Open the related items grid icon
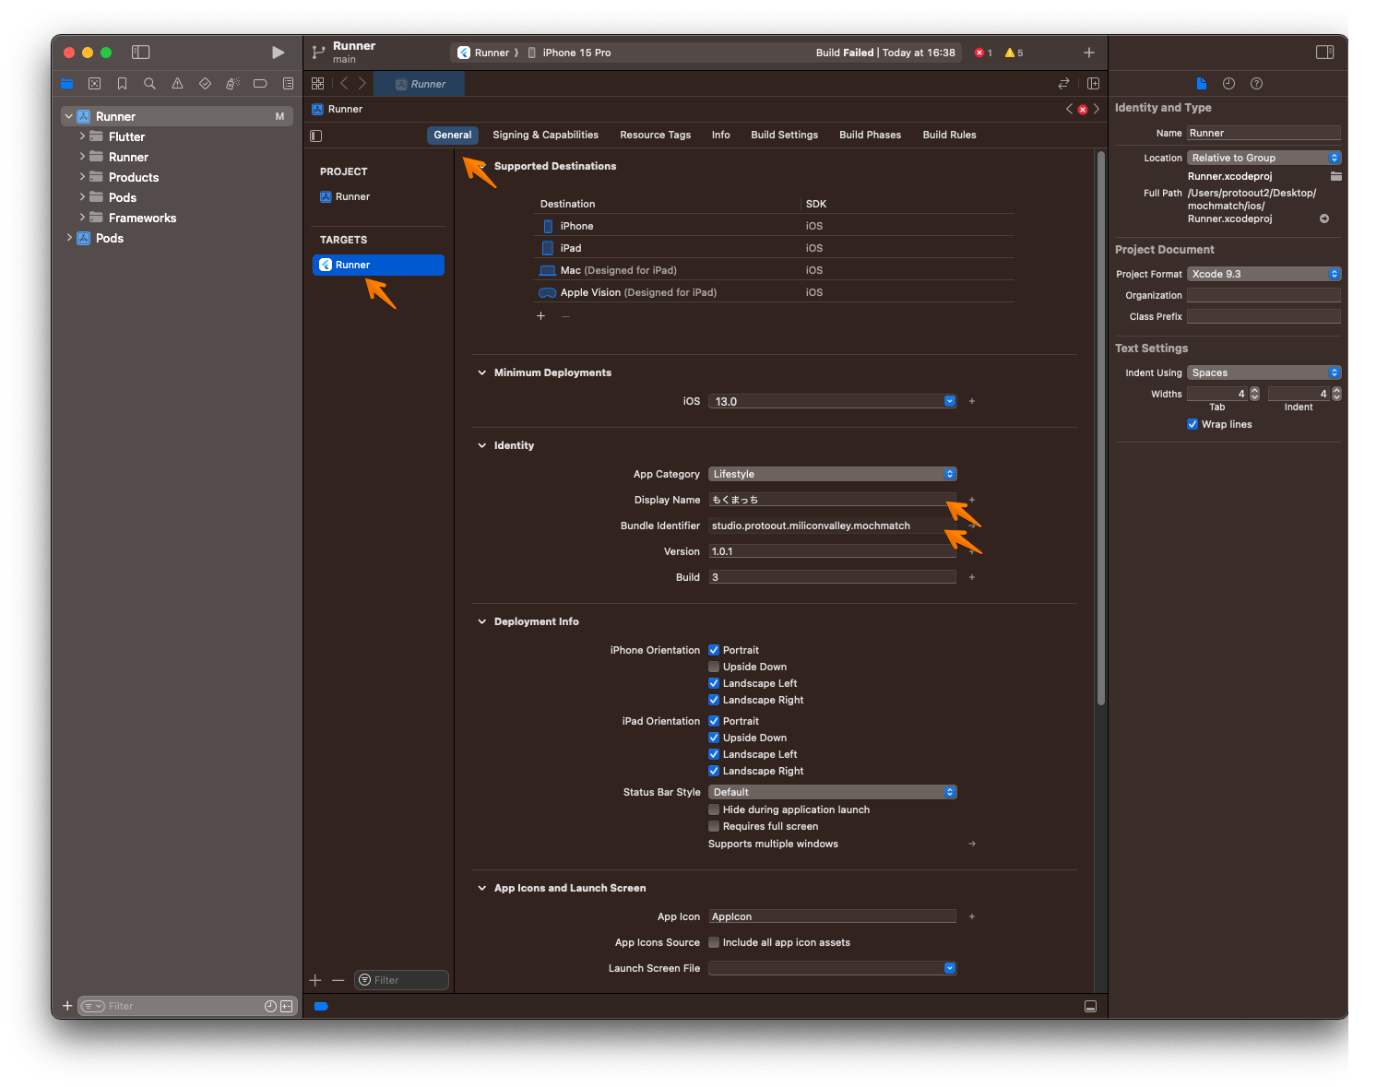Image resolution: width=1400 pixels, height=1087 pixels. click(318, 84)
